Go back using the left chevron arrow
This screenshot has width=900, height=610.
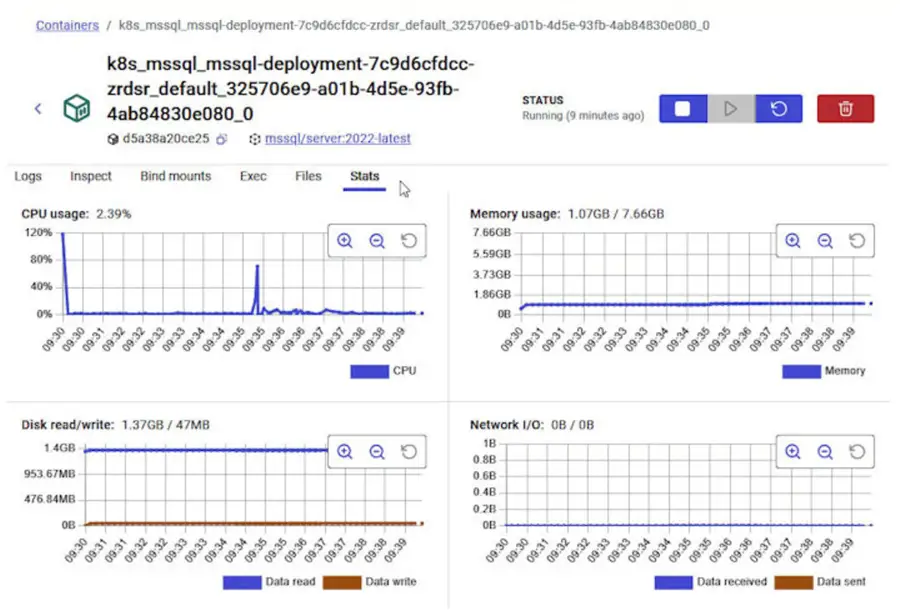[38, 108]
